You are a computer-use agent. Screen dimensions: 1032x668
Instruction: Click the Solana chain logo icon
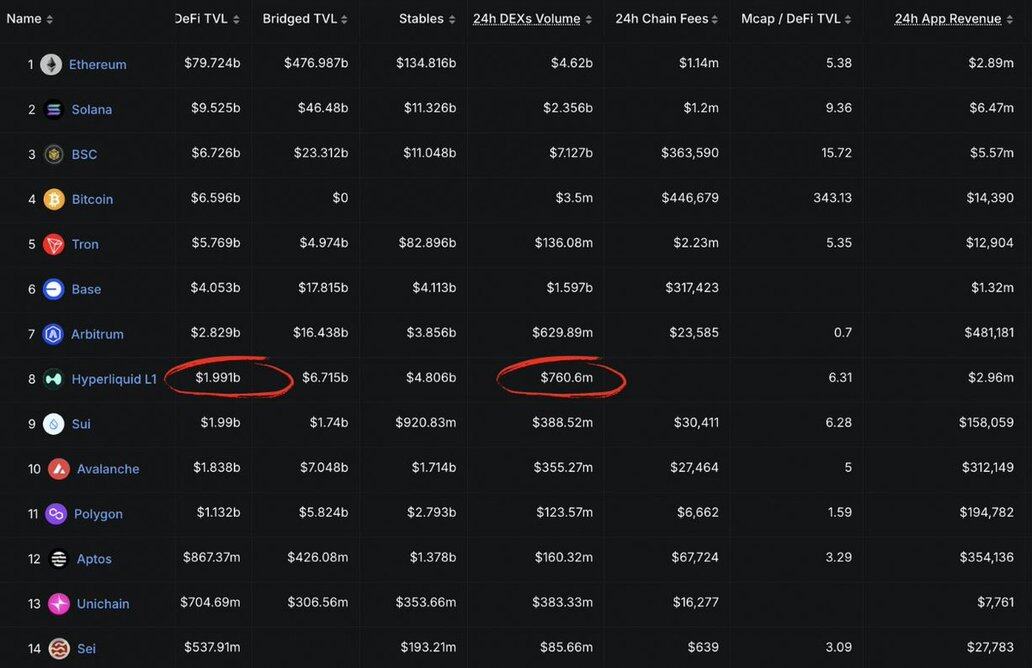click(54, 110)
